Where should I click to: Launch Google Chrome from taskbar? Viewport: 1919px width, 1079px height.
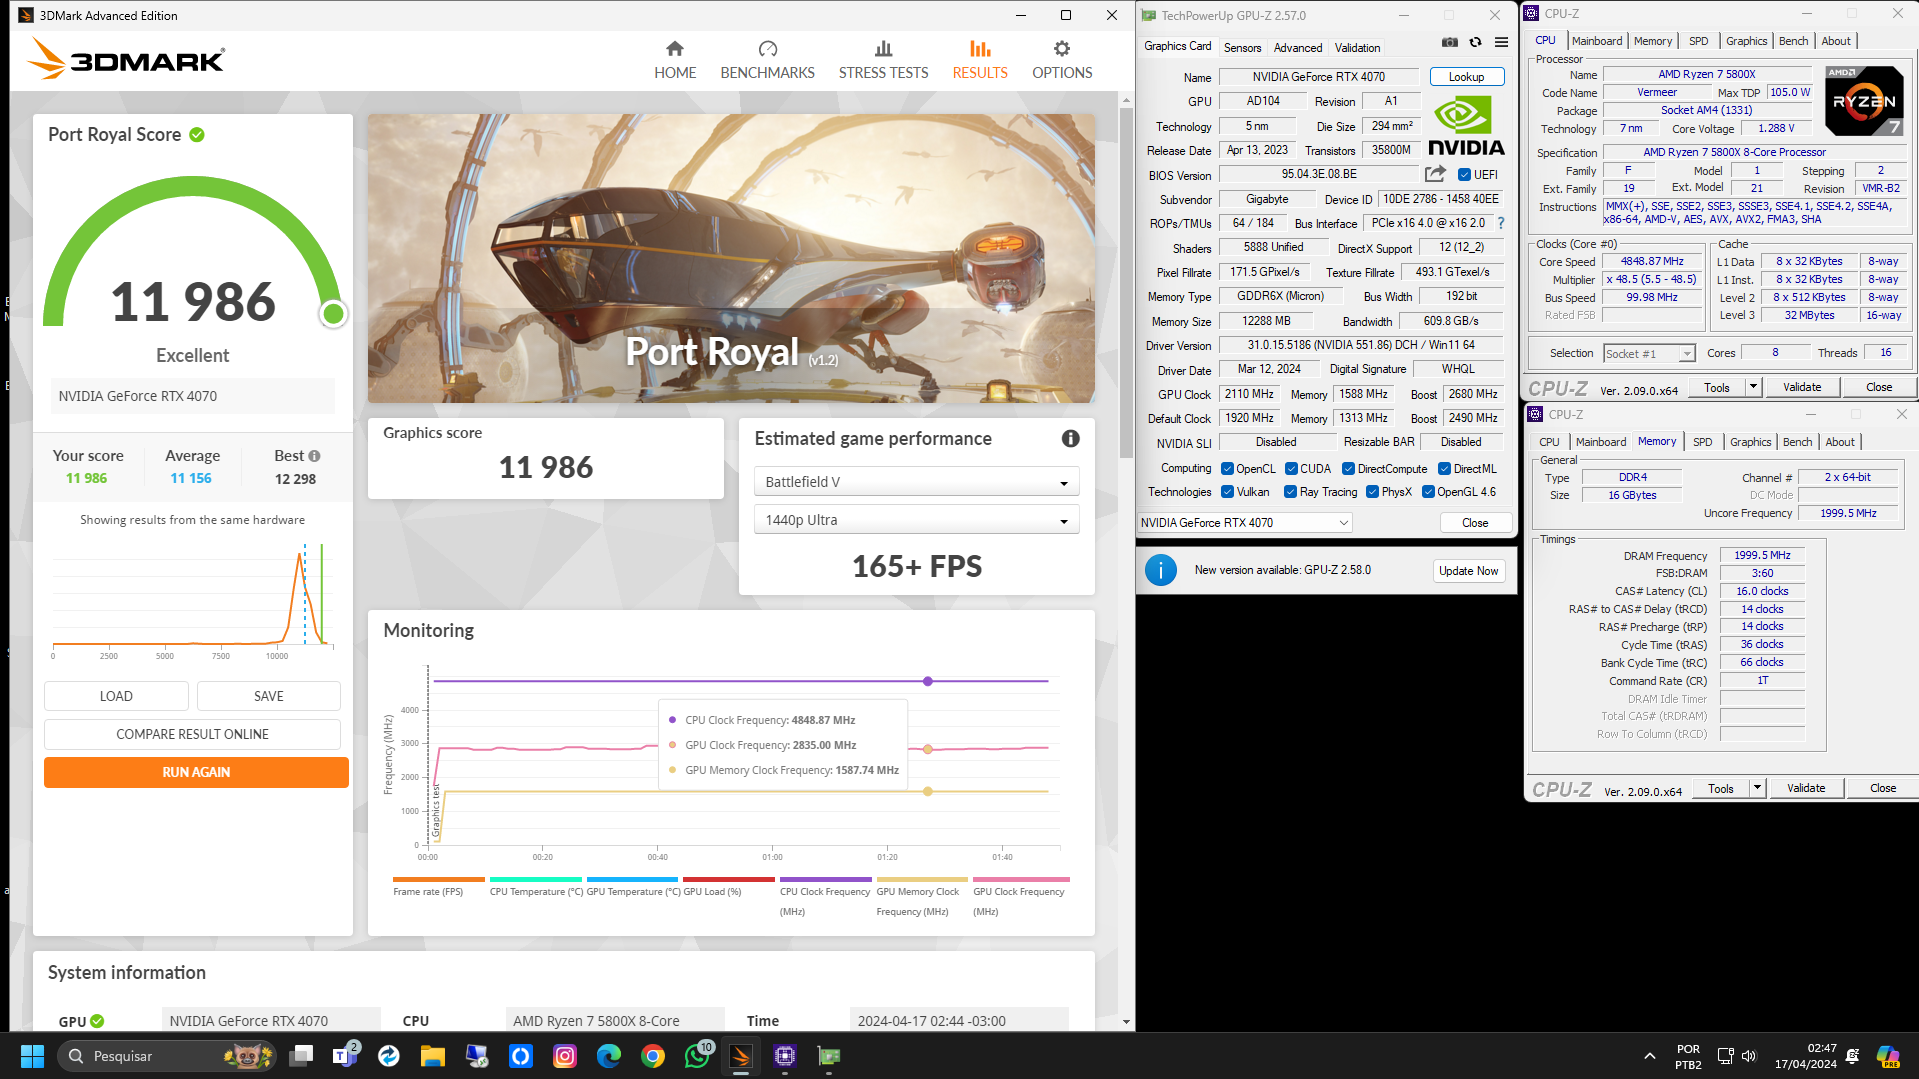(x=653, y=1056)
